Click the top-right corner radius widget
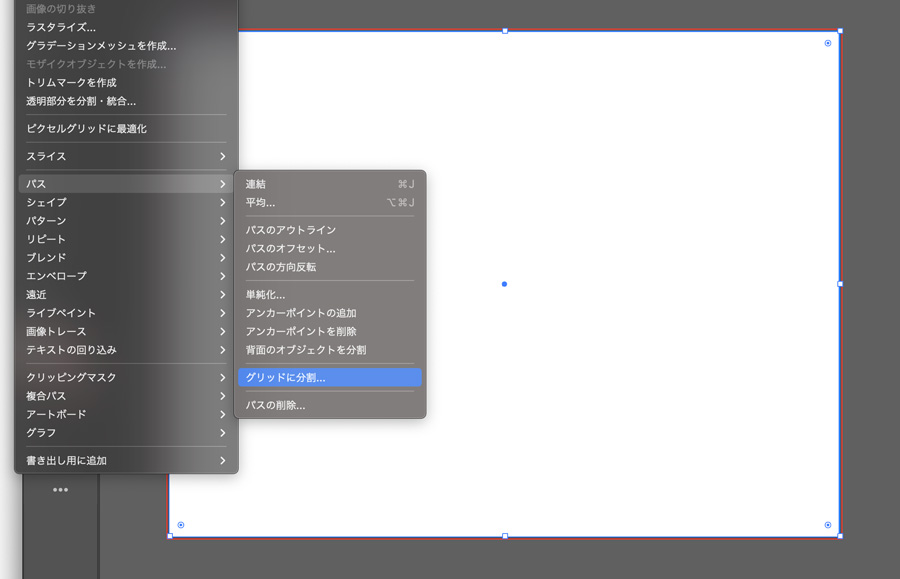Image resolution: width=900 pixels, height=579 pixels. 828,43
